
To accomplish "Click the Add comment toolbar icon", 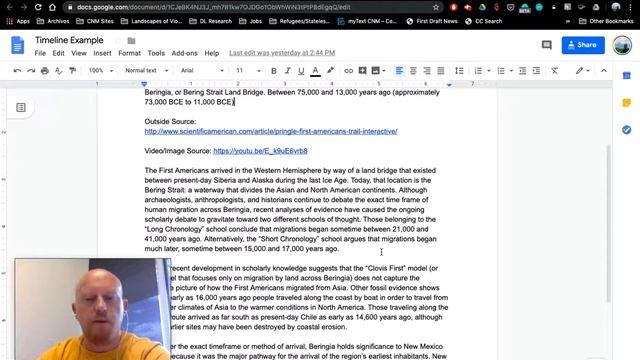I will 362,71.
